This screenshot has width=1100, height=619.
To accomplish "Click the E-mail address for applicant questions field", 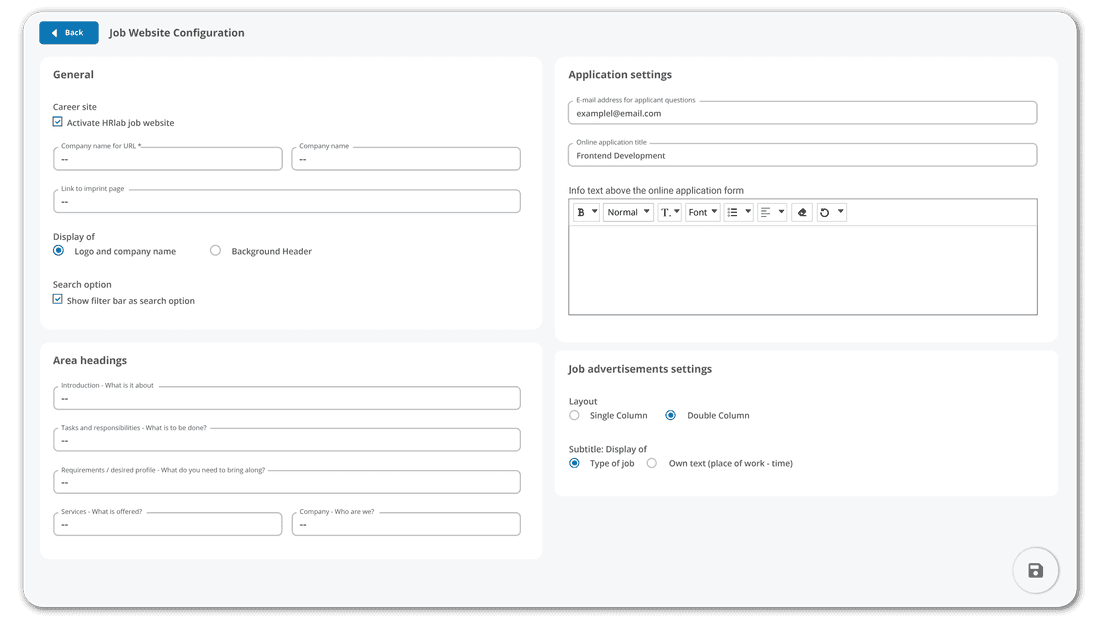I will click(802, 112).
